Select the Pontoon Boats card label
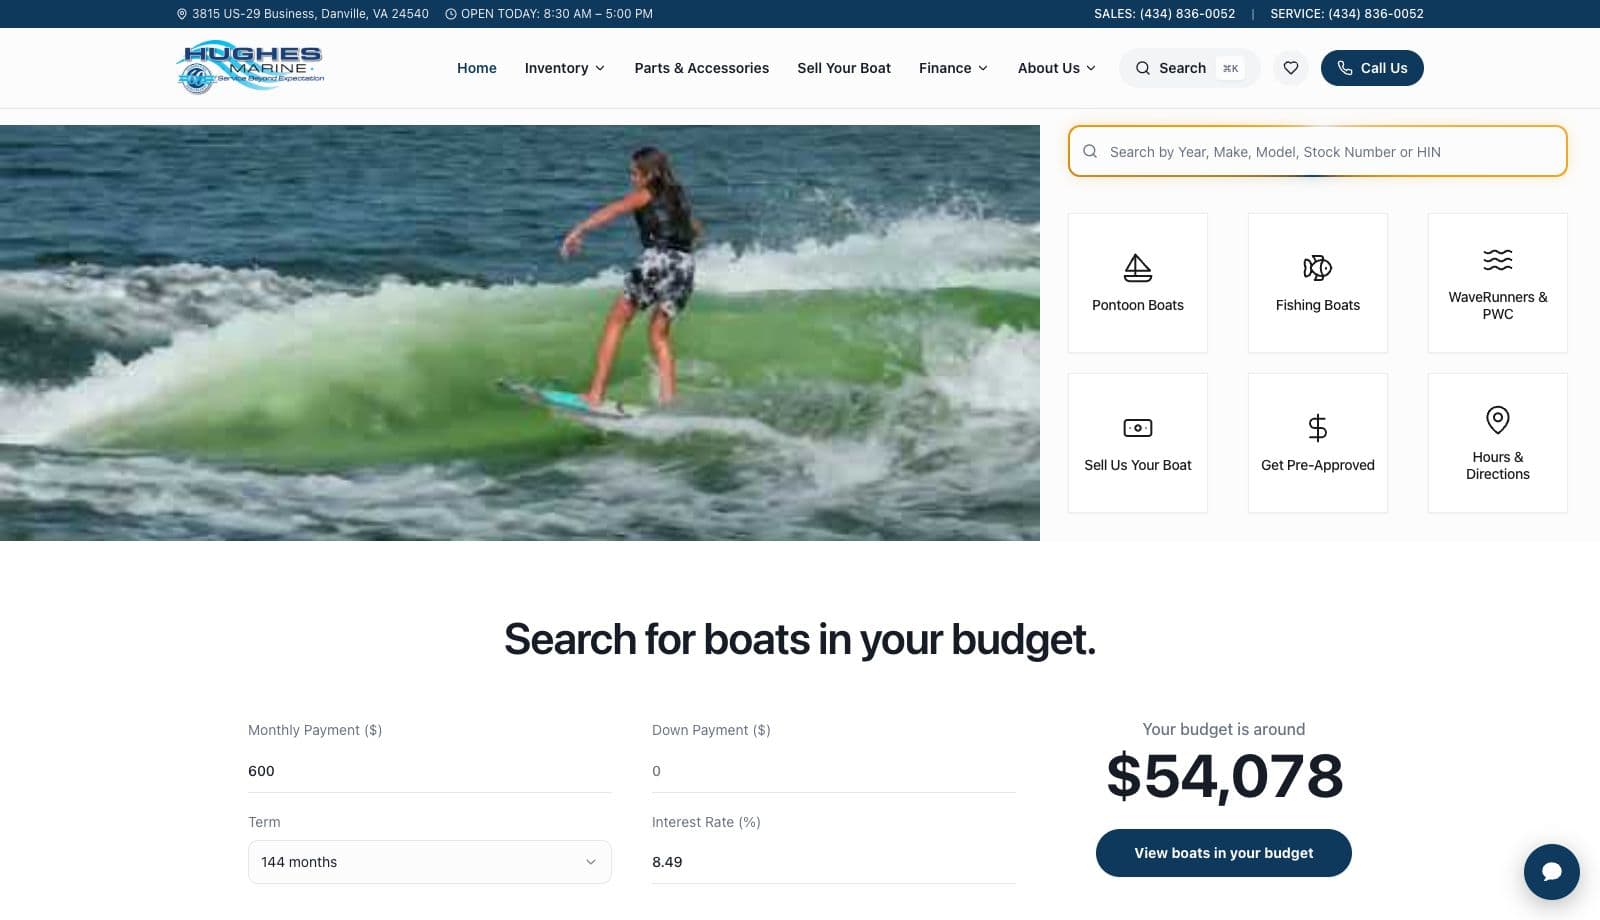Viewport: 1600px width, 920px height. pyautogui.click(x=1138, y=305)
